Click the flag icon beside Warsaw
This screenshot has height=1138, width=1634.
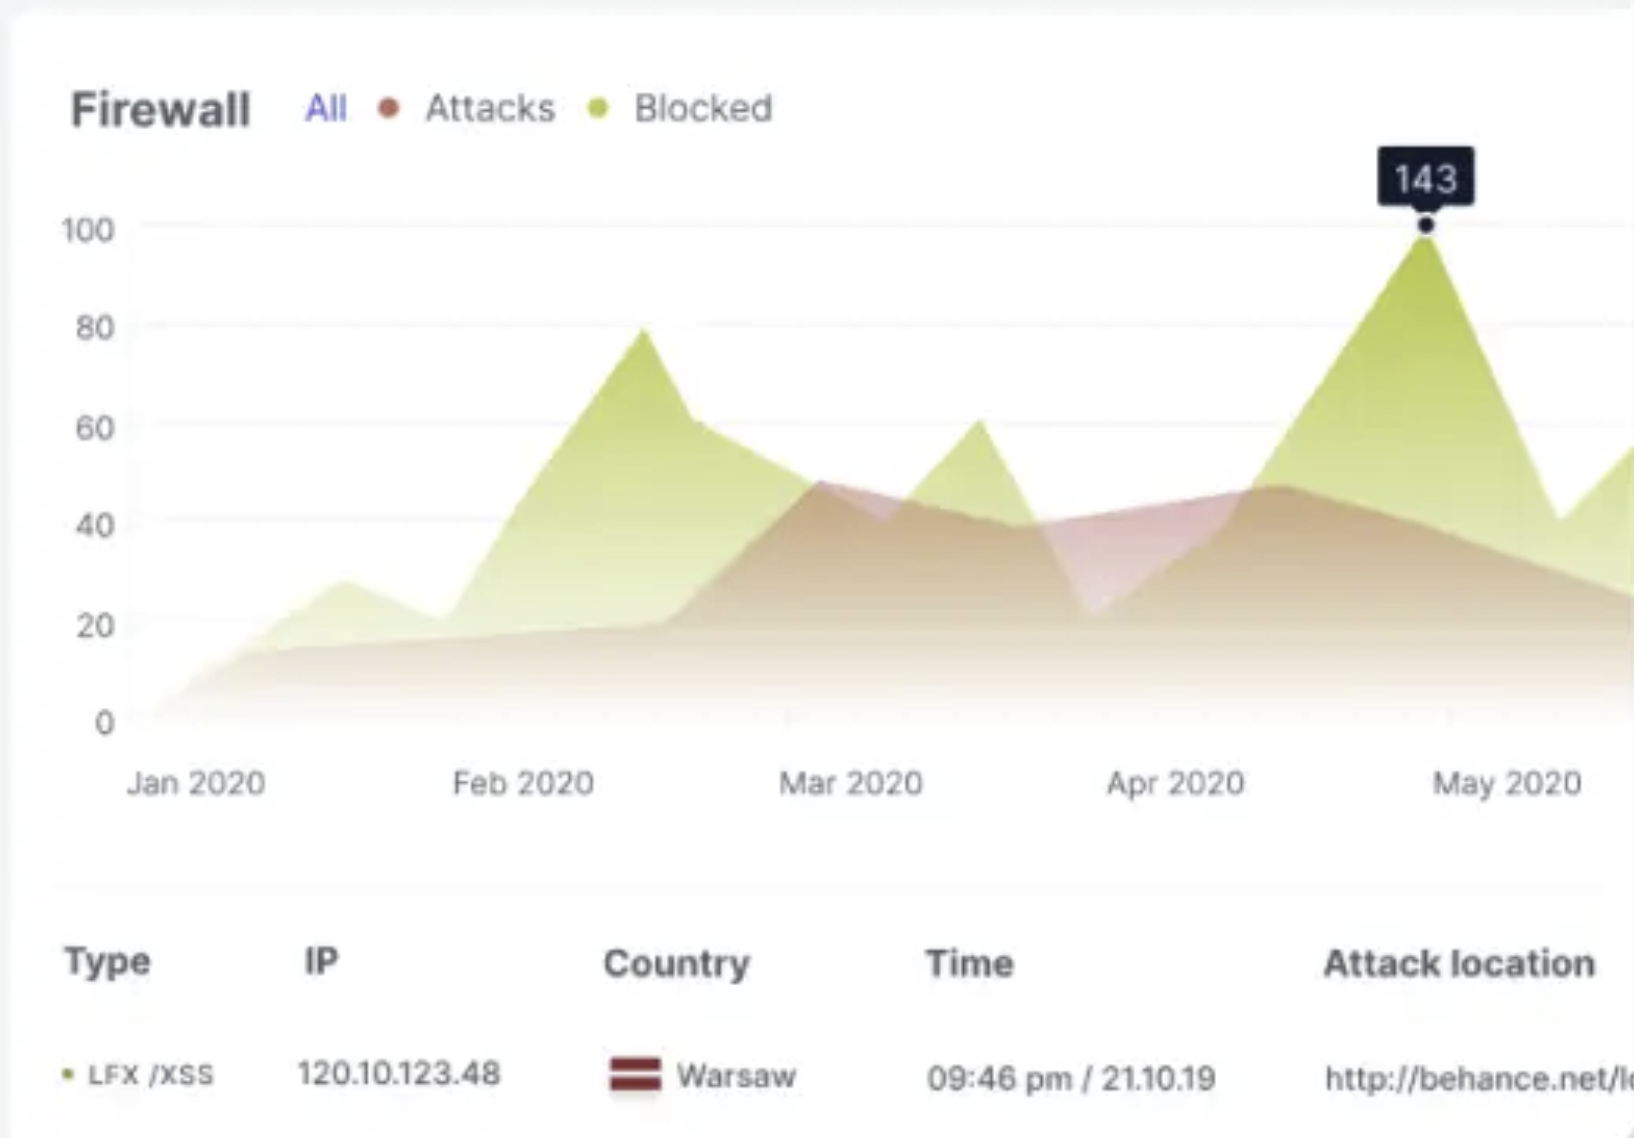tap(635, 1075)
